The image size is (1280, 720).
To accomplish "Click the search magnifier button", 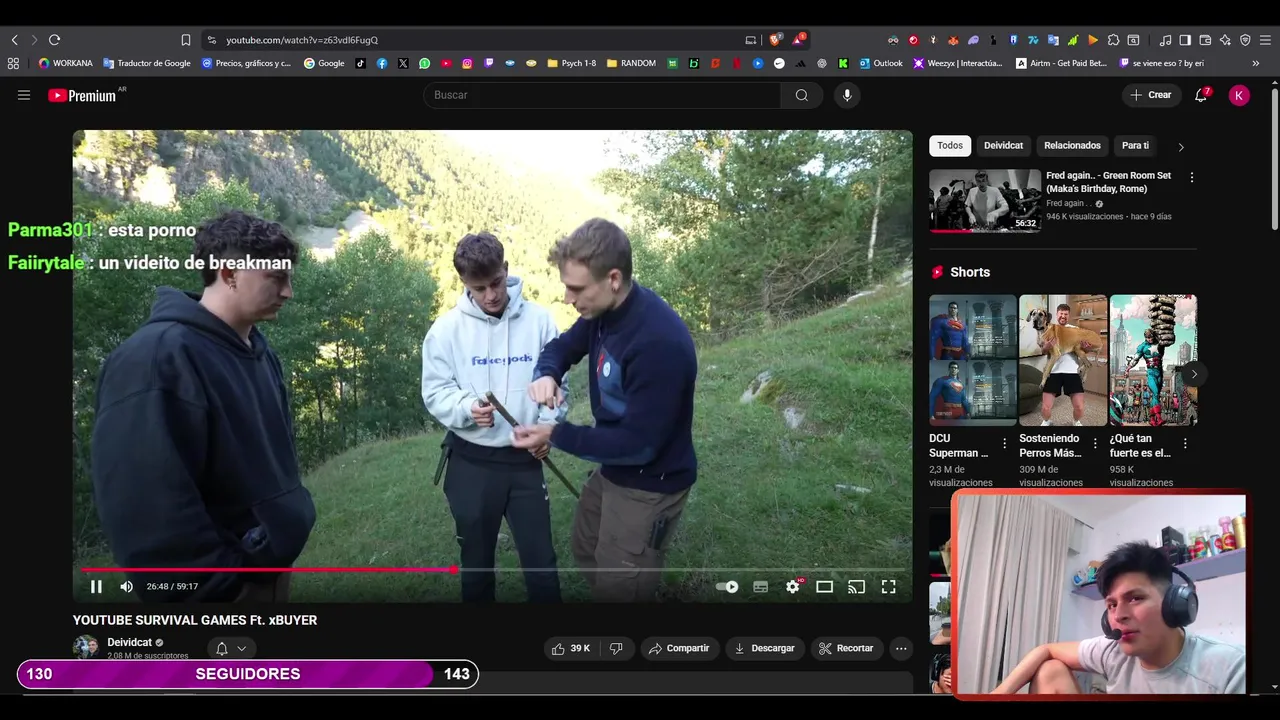I will (x=802, y=95).
